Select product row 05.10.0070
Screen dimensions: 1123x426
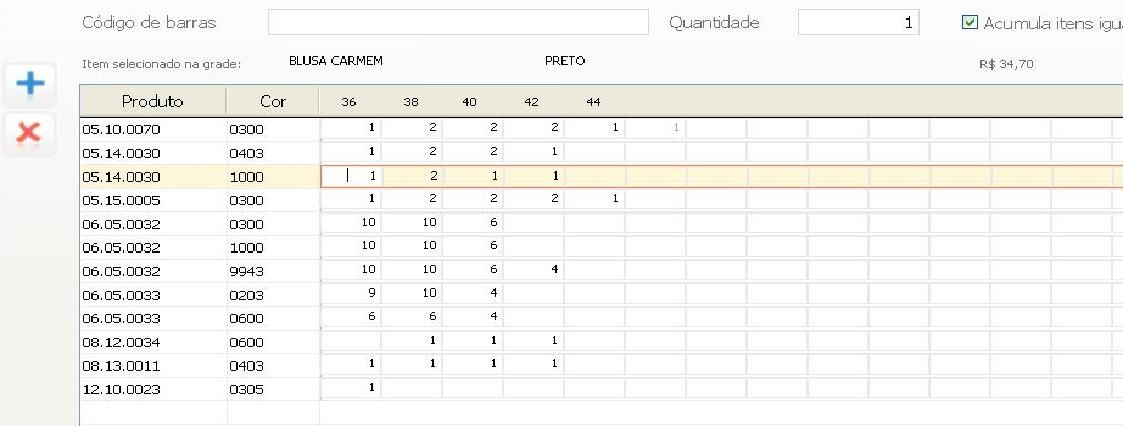[152, 129]
